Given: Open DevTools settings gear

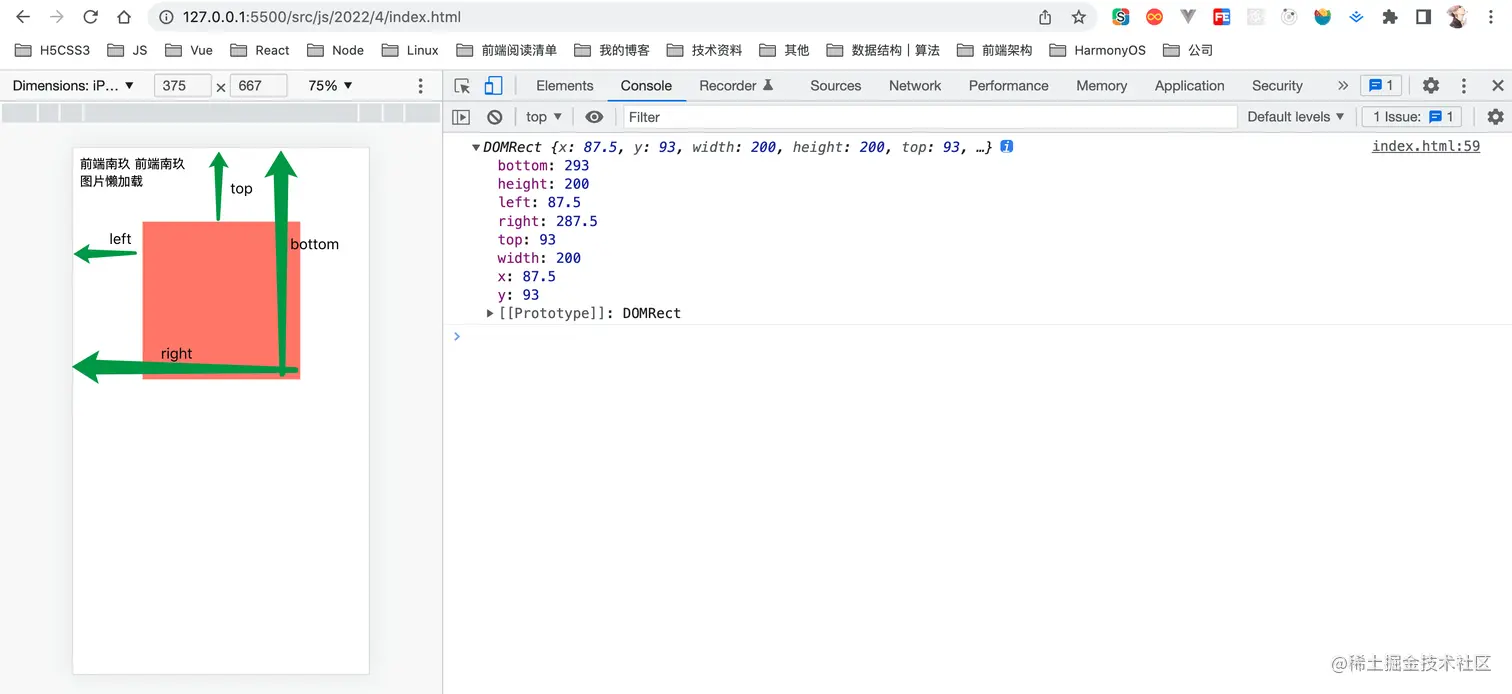Looking at the screenshot, I should click(1431, 86).
